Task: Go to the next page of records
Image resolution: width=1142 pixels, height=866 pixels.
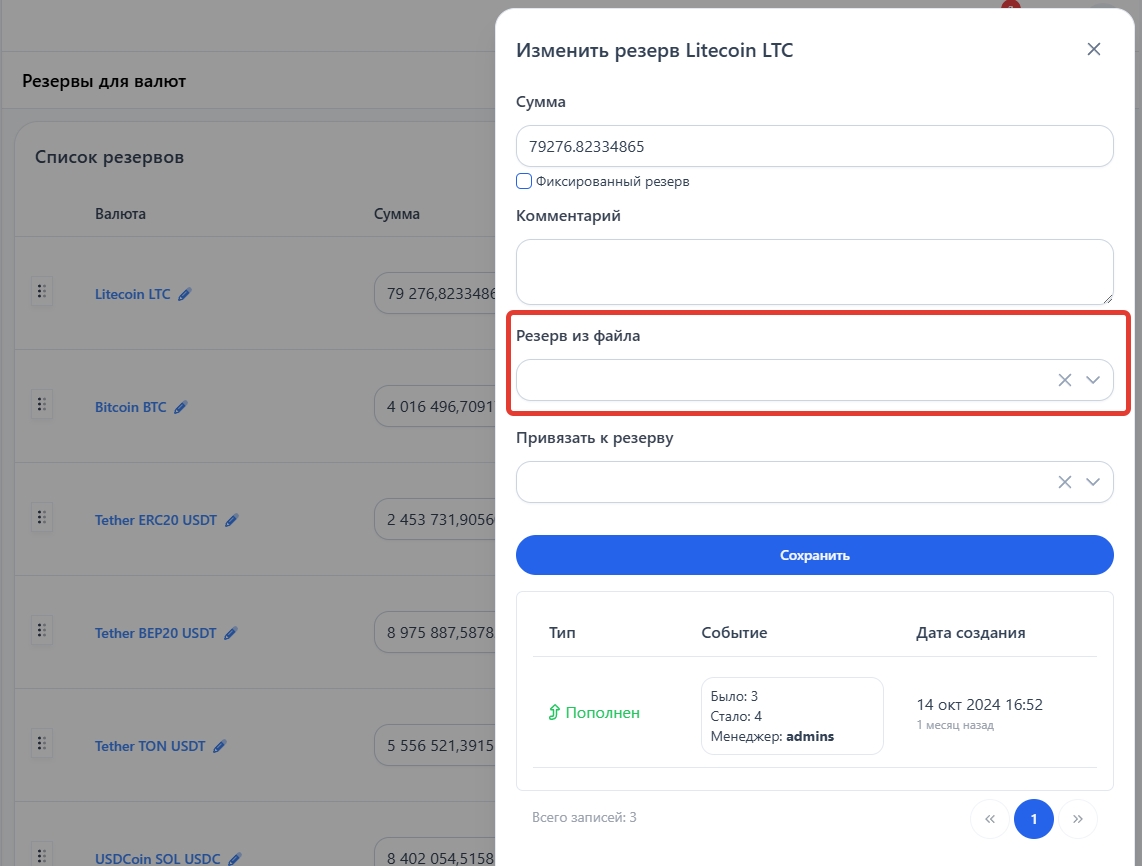Action: point(1078,819)
